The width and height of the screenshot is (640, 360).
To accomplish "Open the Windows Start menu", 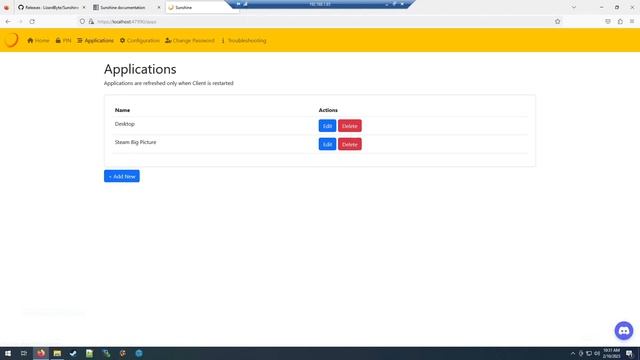I will point(8,353).
